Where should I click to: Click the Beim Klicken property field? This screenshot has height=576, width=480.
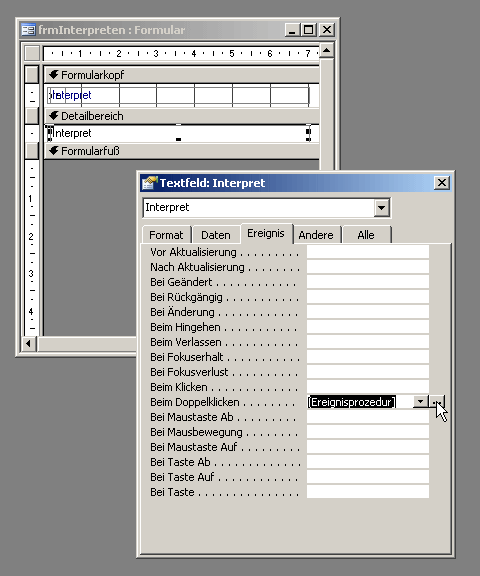click(x=368, y=387)
